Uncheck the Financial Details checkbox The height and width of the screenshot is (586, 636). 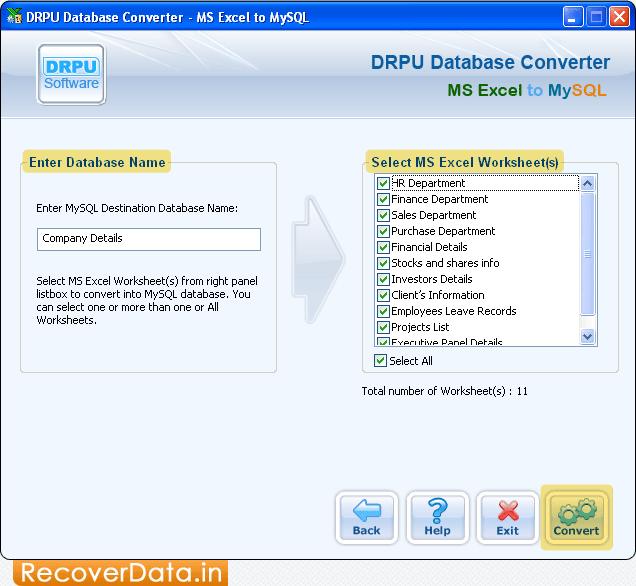click(x=383, y=247)
